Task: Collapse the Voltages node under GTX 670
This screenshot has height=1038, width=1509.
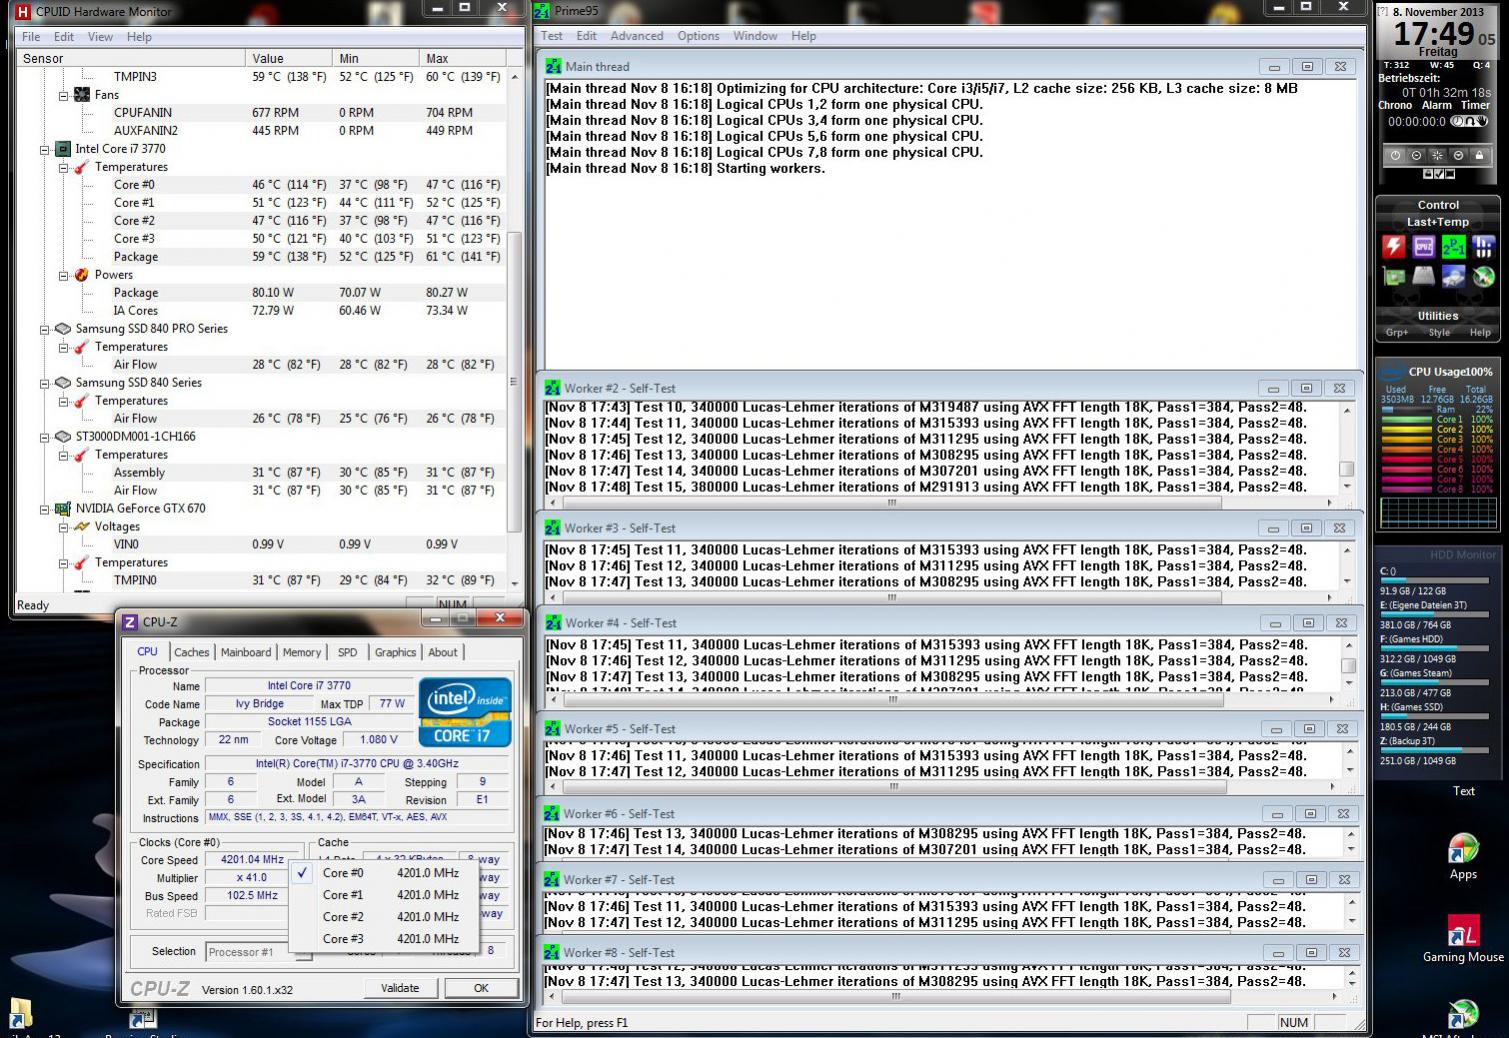Action: (63, 527)
